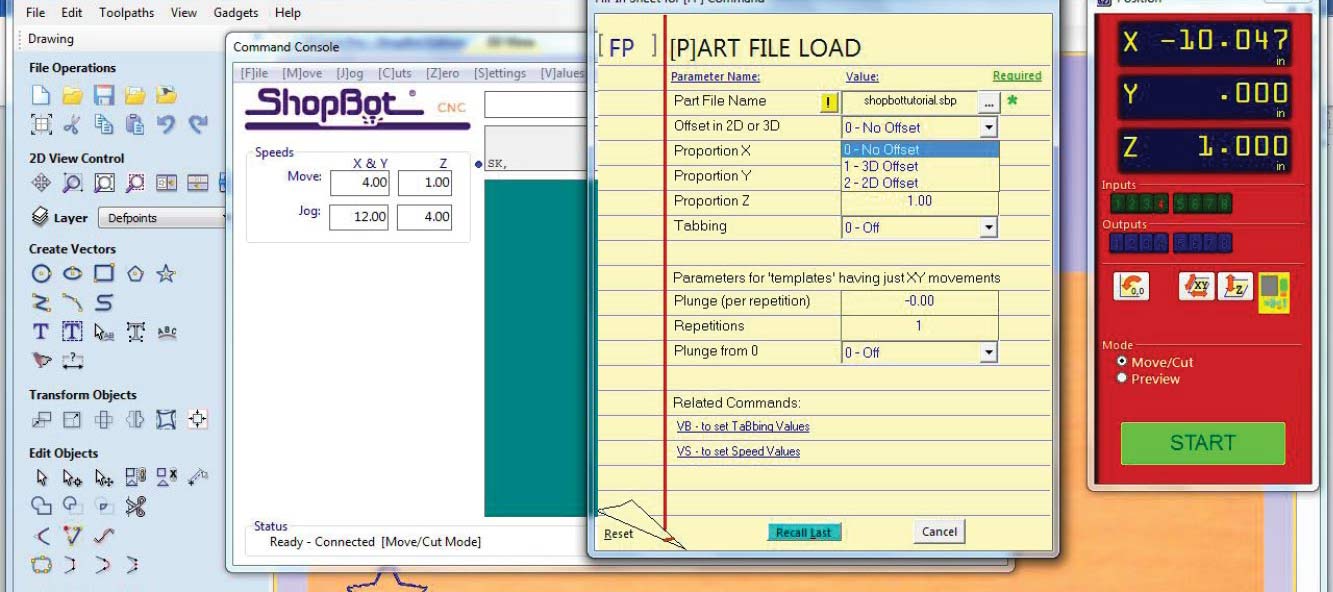The image size is (1333, 592).
Task: Select the Node Editing arrow tool
Action: (72, 478)
